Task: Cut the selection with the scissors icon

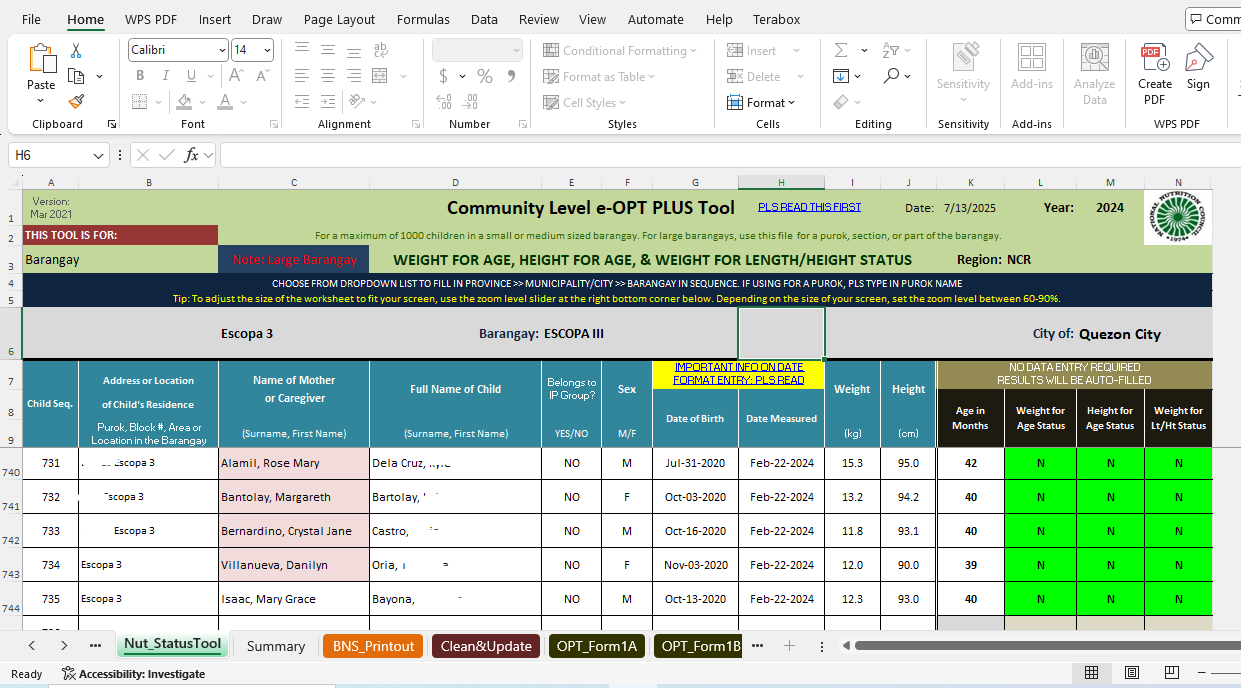Action: [x=76, y=51]
